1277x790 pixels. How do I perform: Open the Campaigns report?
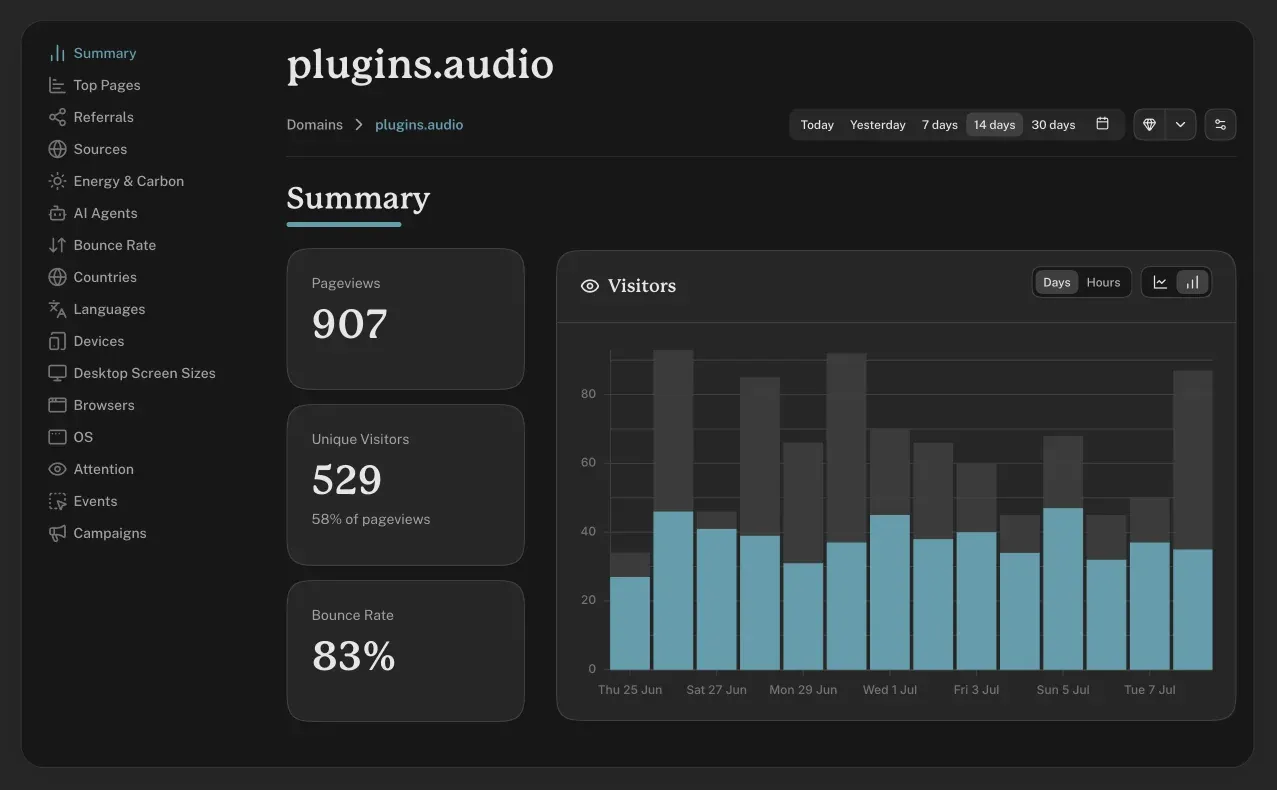(x=110, y=533)
